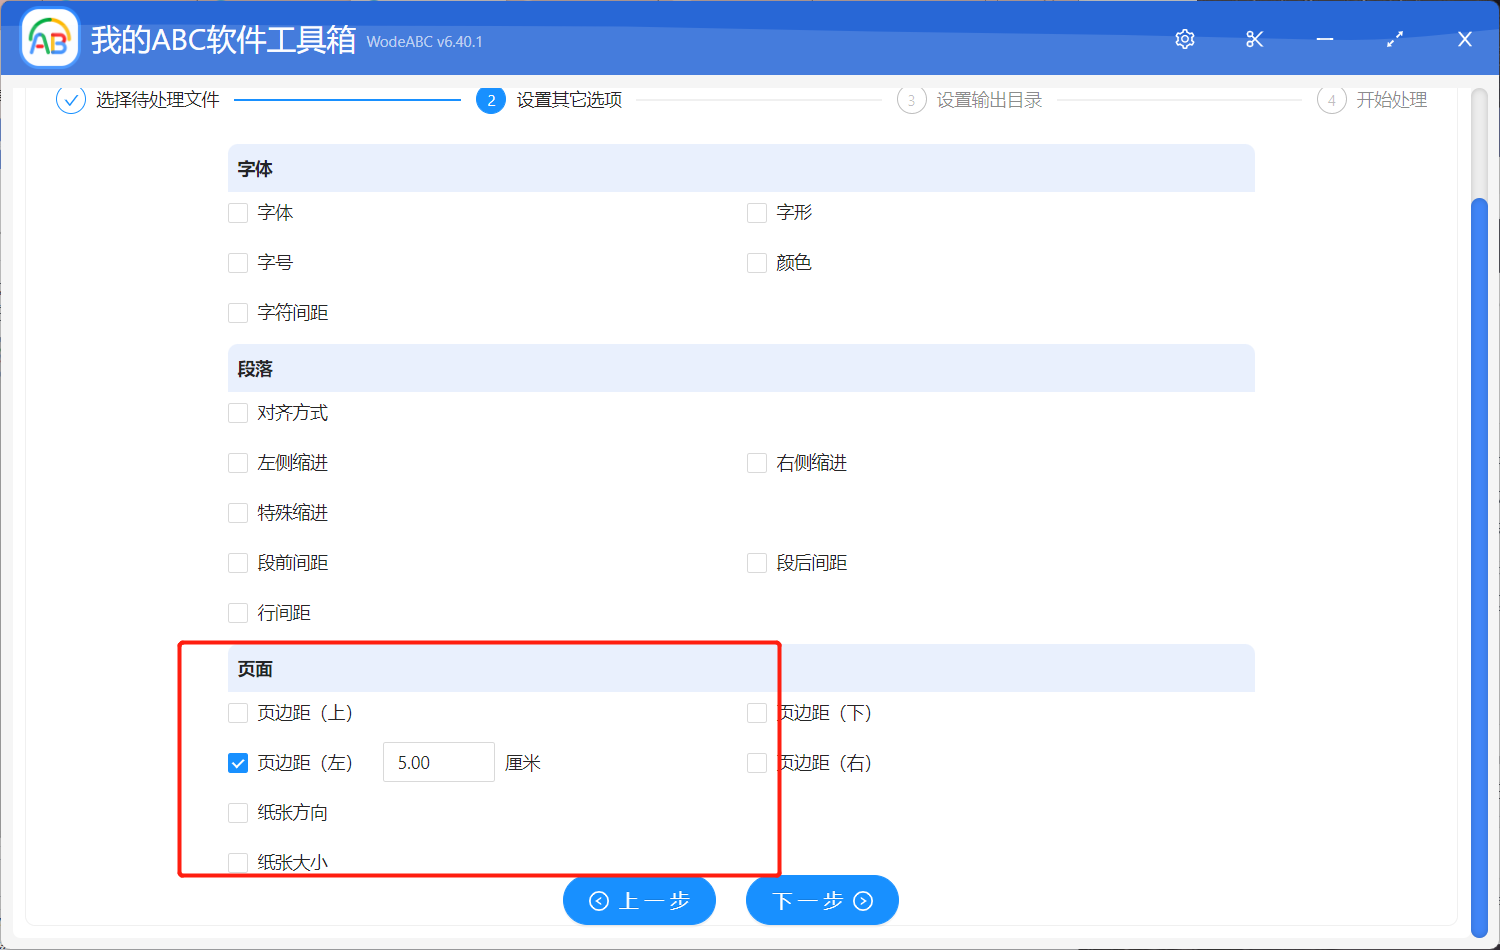This screenshot has height=950, width=1500.
Task: Enable the 字体 checkbox
Action: 237,212
